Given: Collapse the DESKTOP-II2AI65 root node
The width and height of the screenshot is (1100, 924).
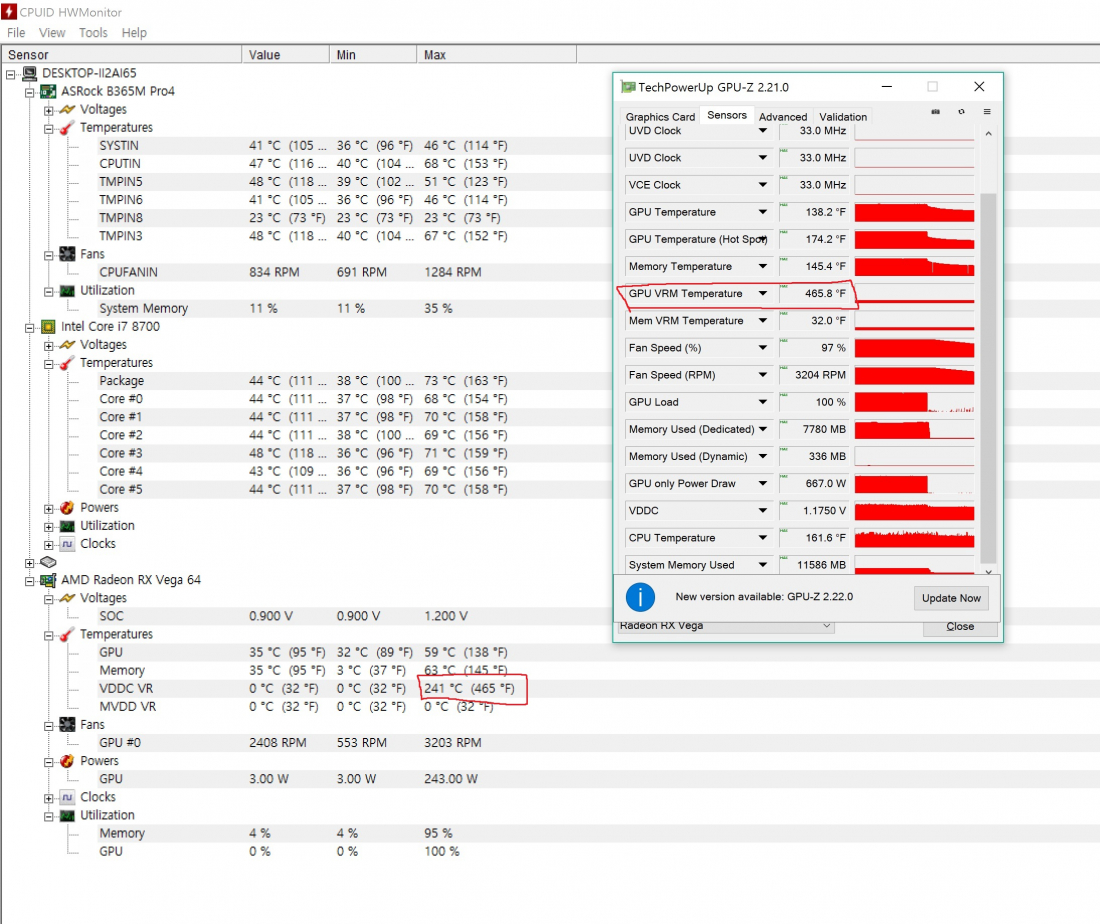Looking at the screenshot, I should click(x=11, y=74).
